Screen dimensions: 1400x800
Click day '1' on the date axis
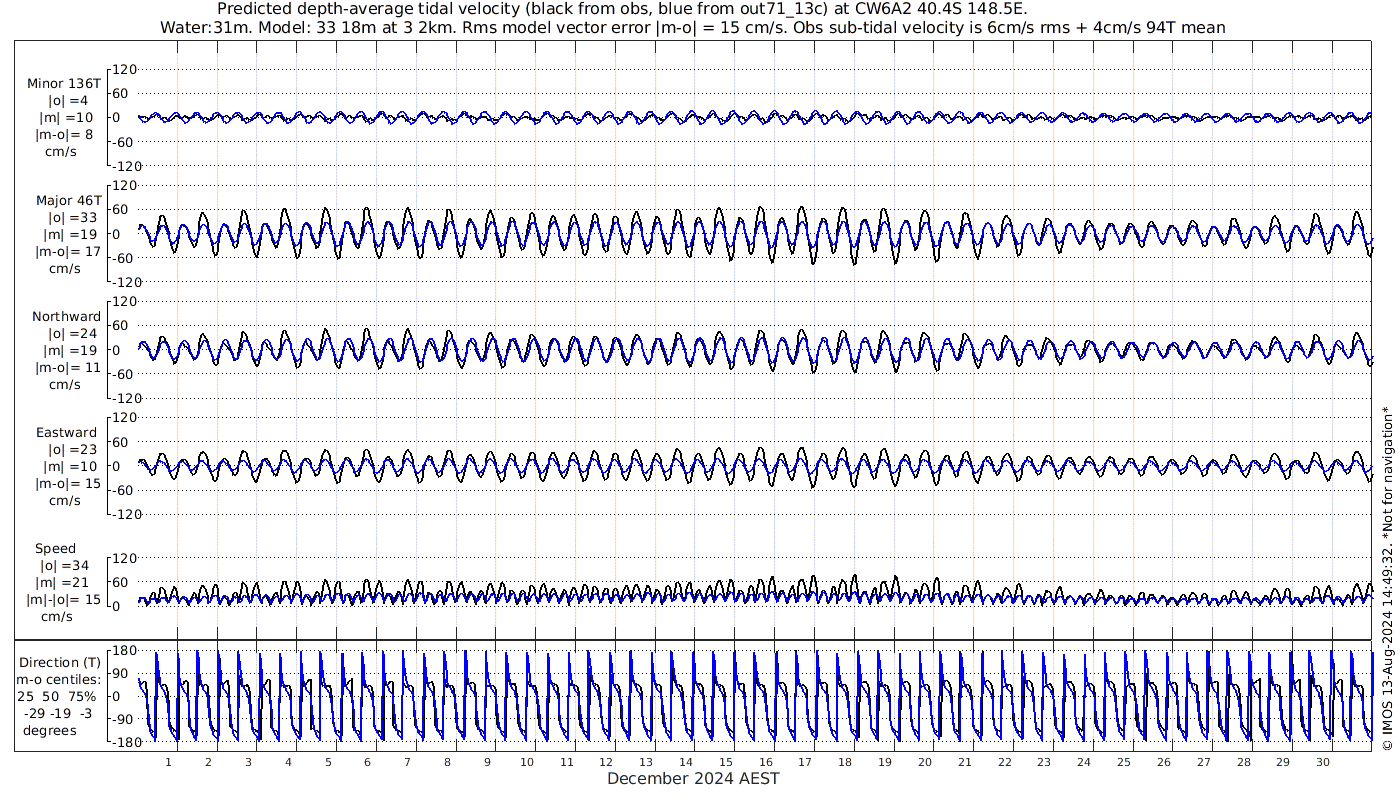pos(168,762)
